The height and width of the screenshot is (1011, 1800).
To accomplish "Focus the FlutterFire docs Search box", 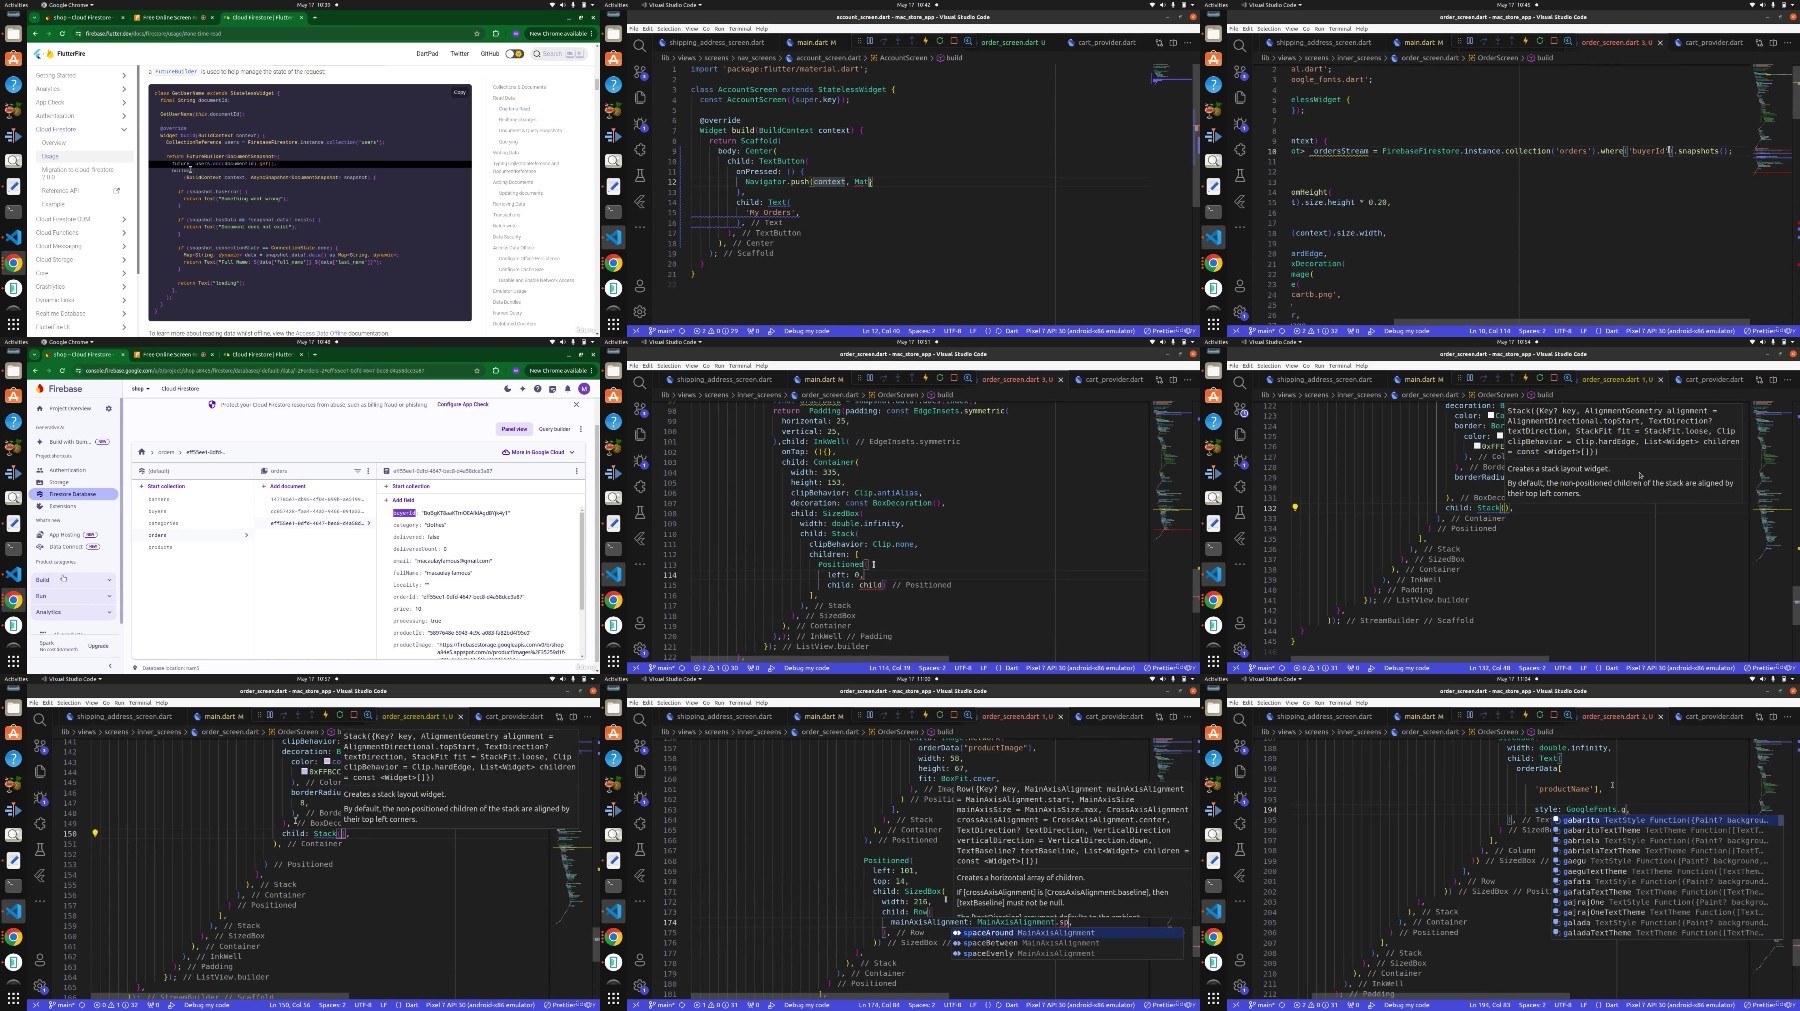I will click(559, 54).
